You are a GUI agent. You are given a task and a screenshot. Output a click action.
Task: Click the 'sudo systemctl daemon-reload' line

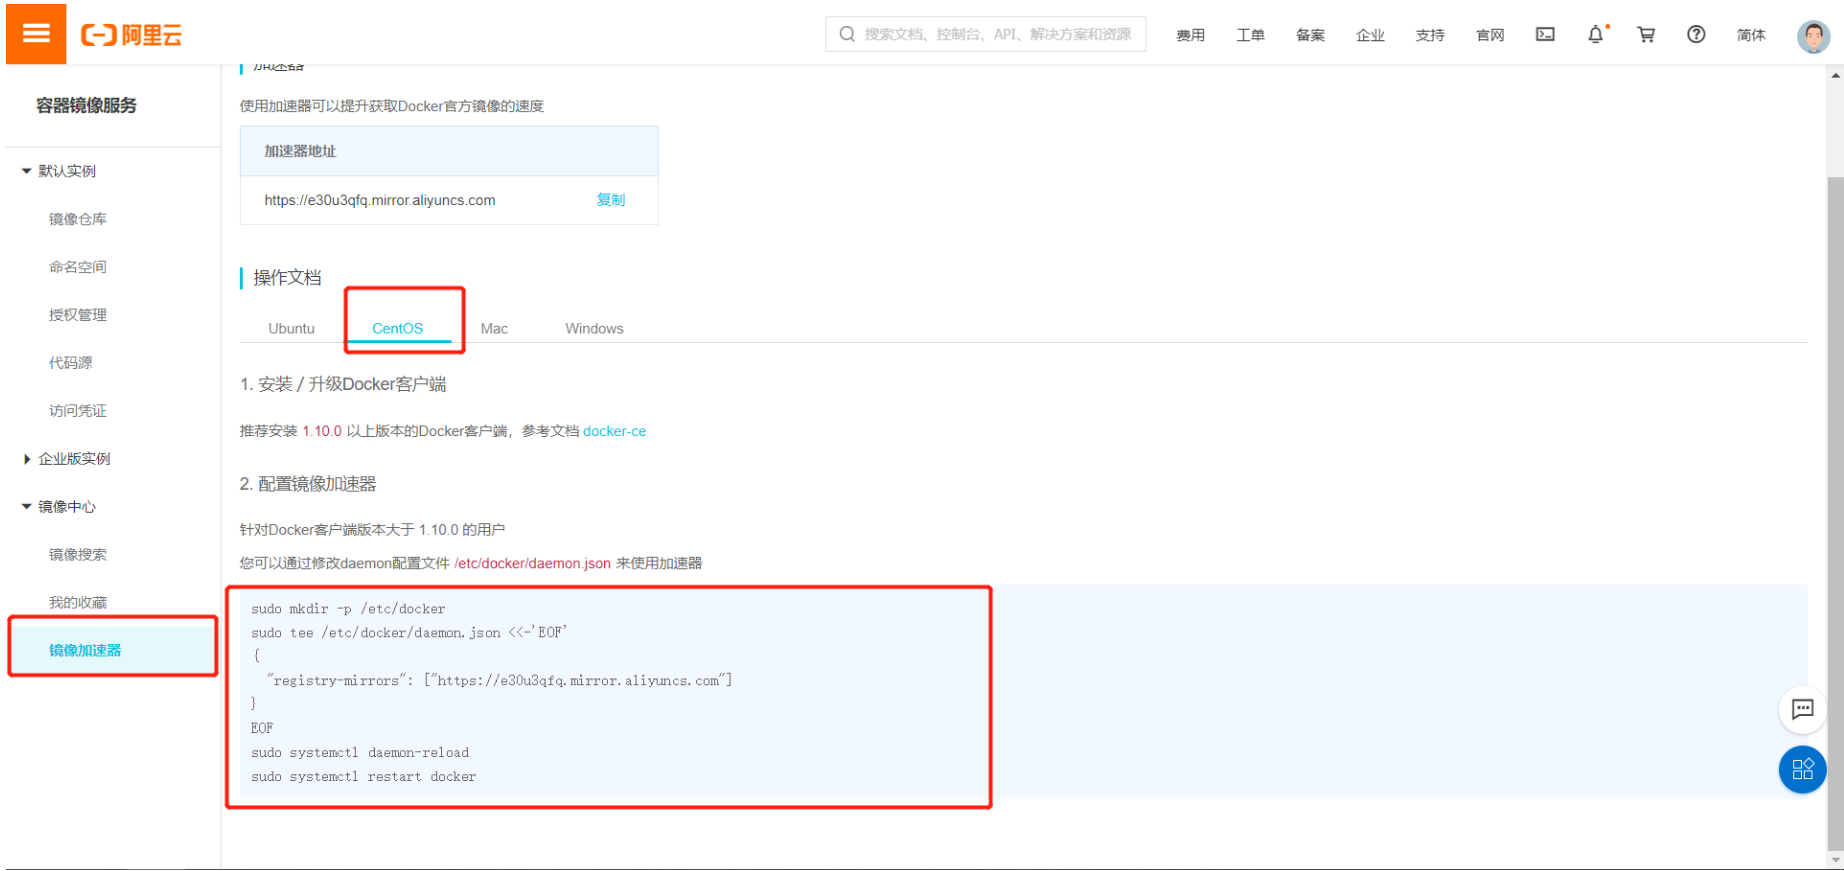[360, 753]
